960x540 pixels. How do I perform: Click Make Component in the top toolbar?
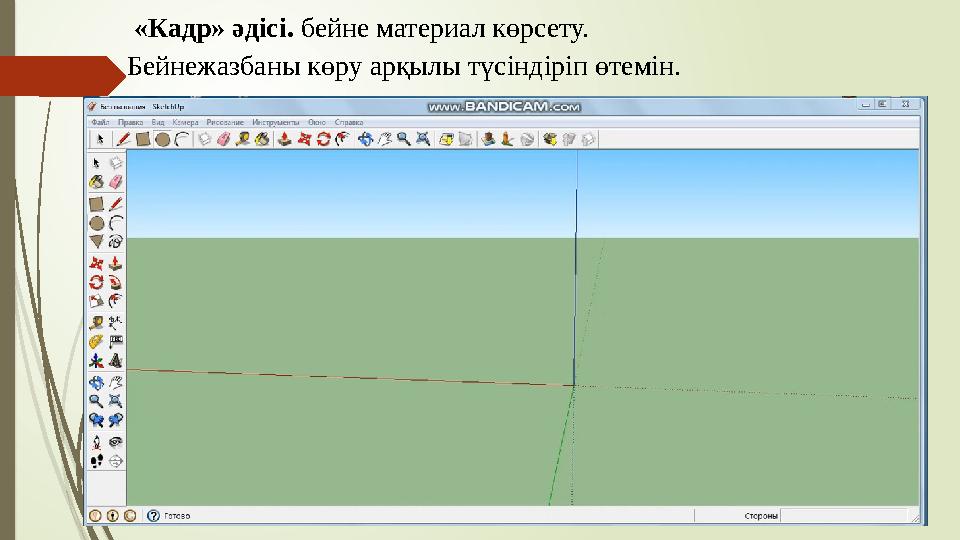click(x=204, y=140)
